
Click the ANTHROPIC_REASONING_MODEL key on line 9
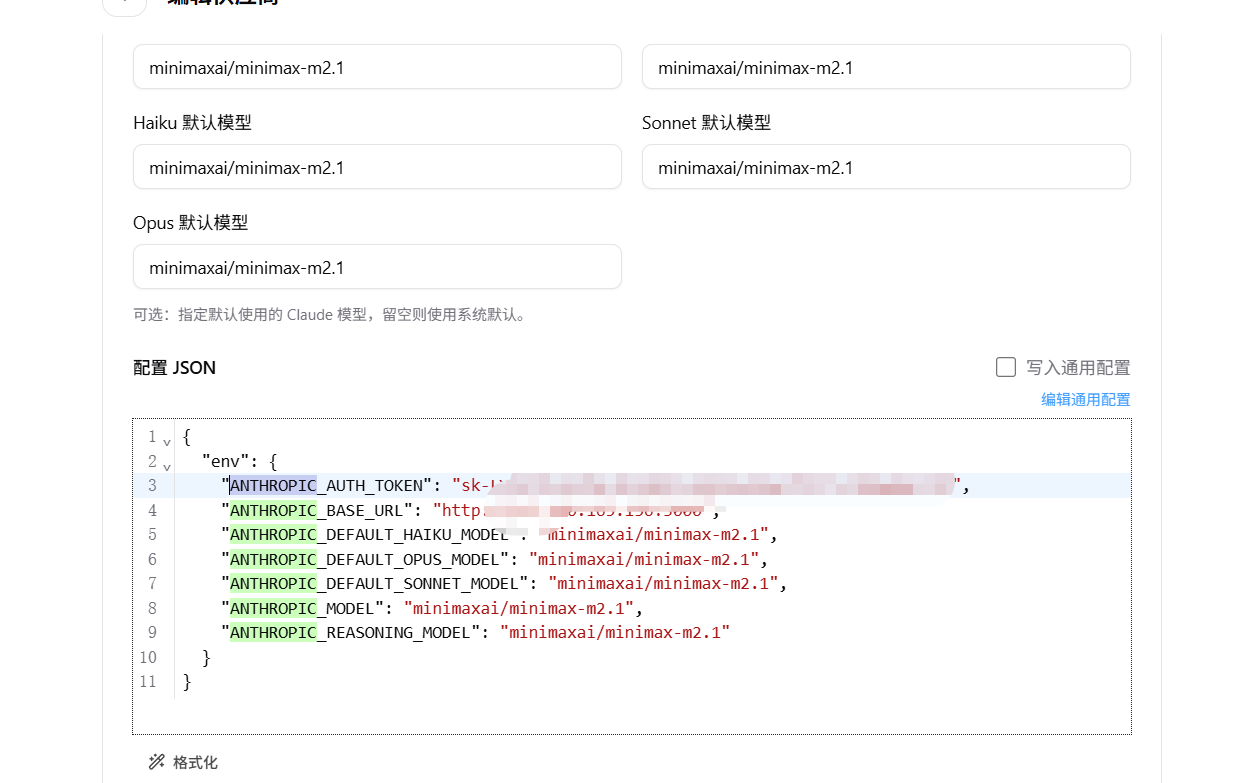(352, 633)
